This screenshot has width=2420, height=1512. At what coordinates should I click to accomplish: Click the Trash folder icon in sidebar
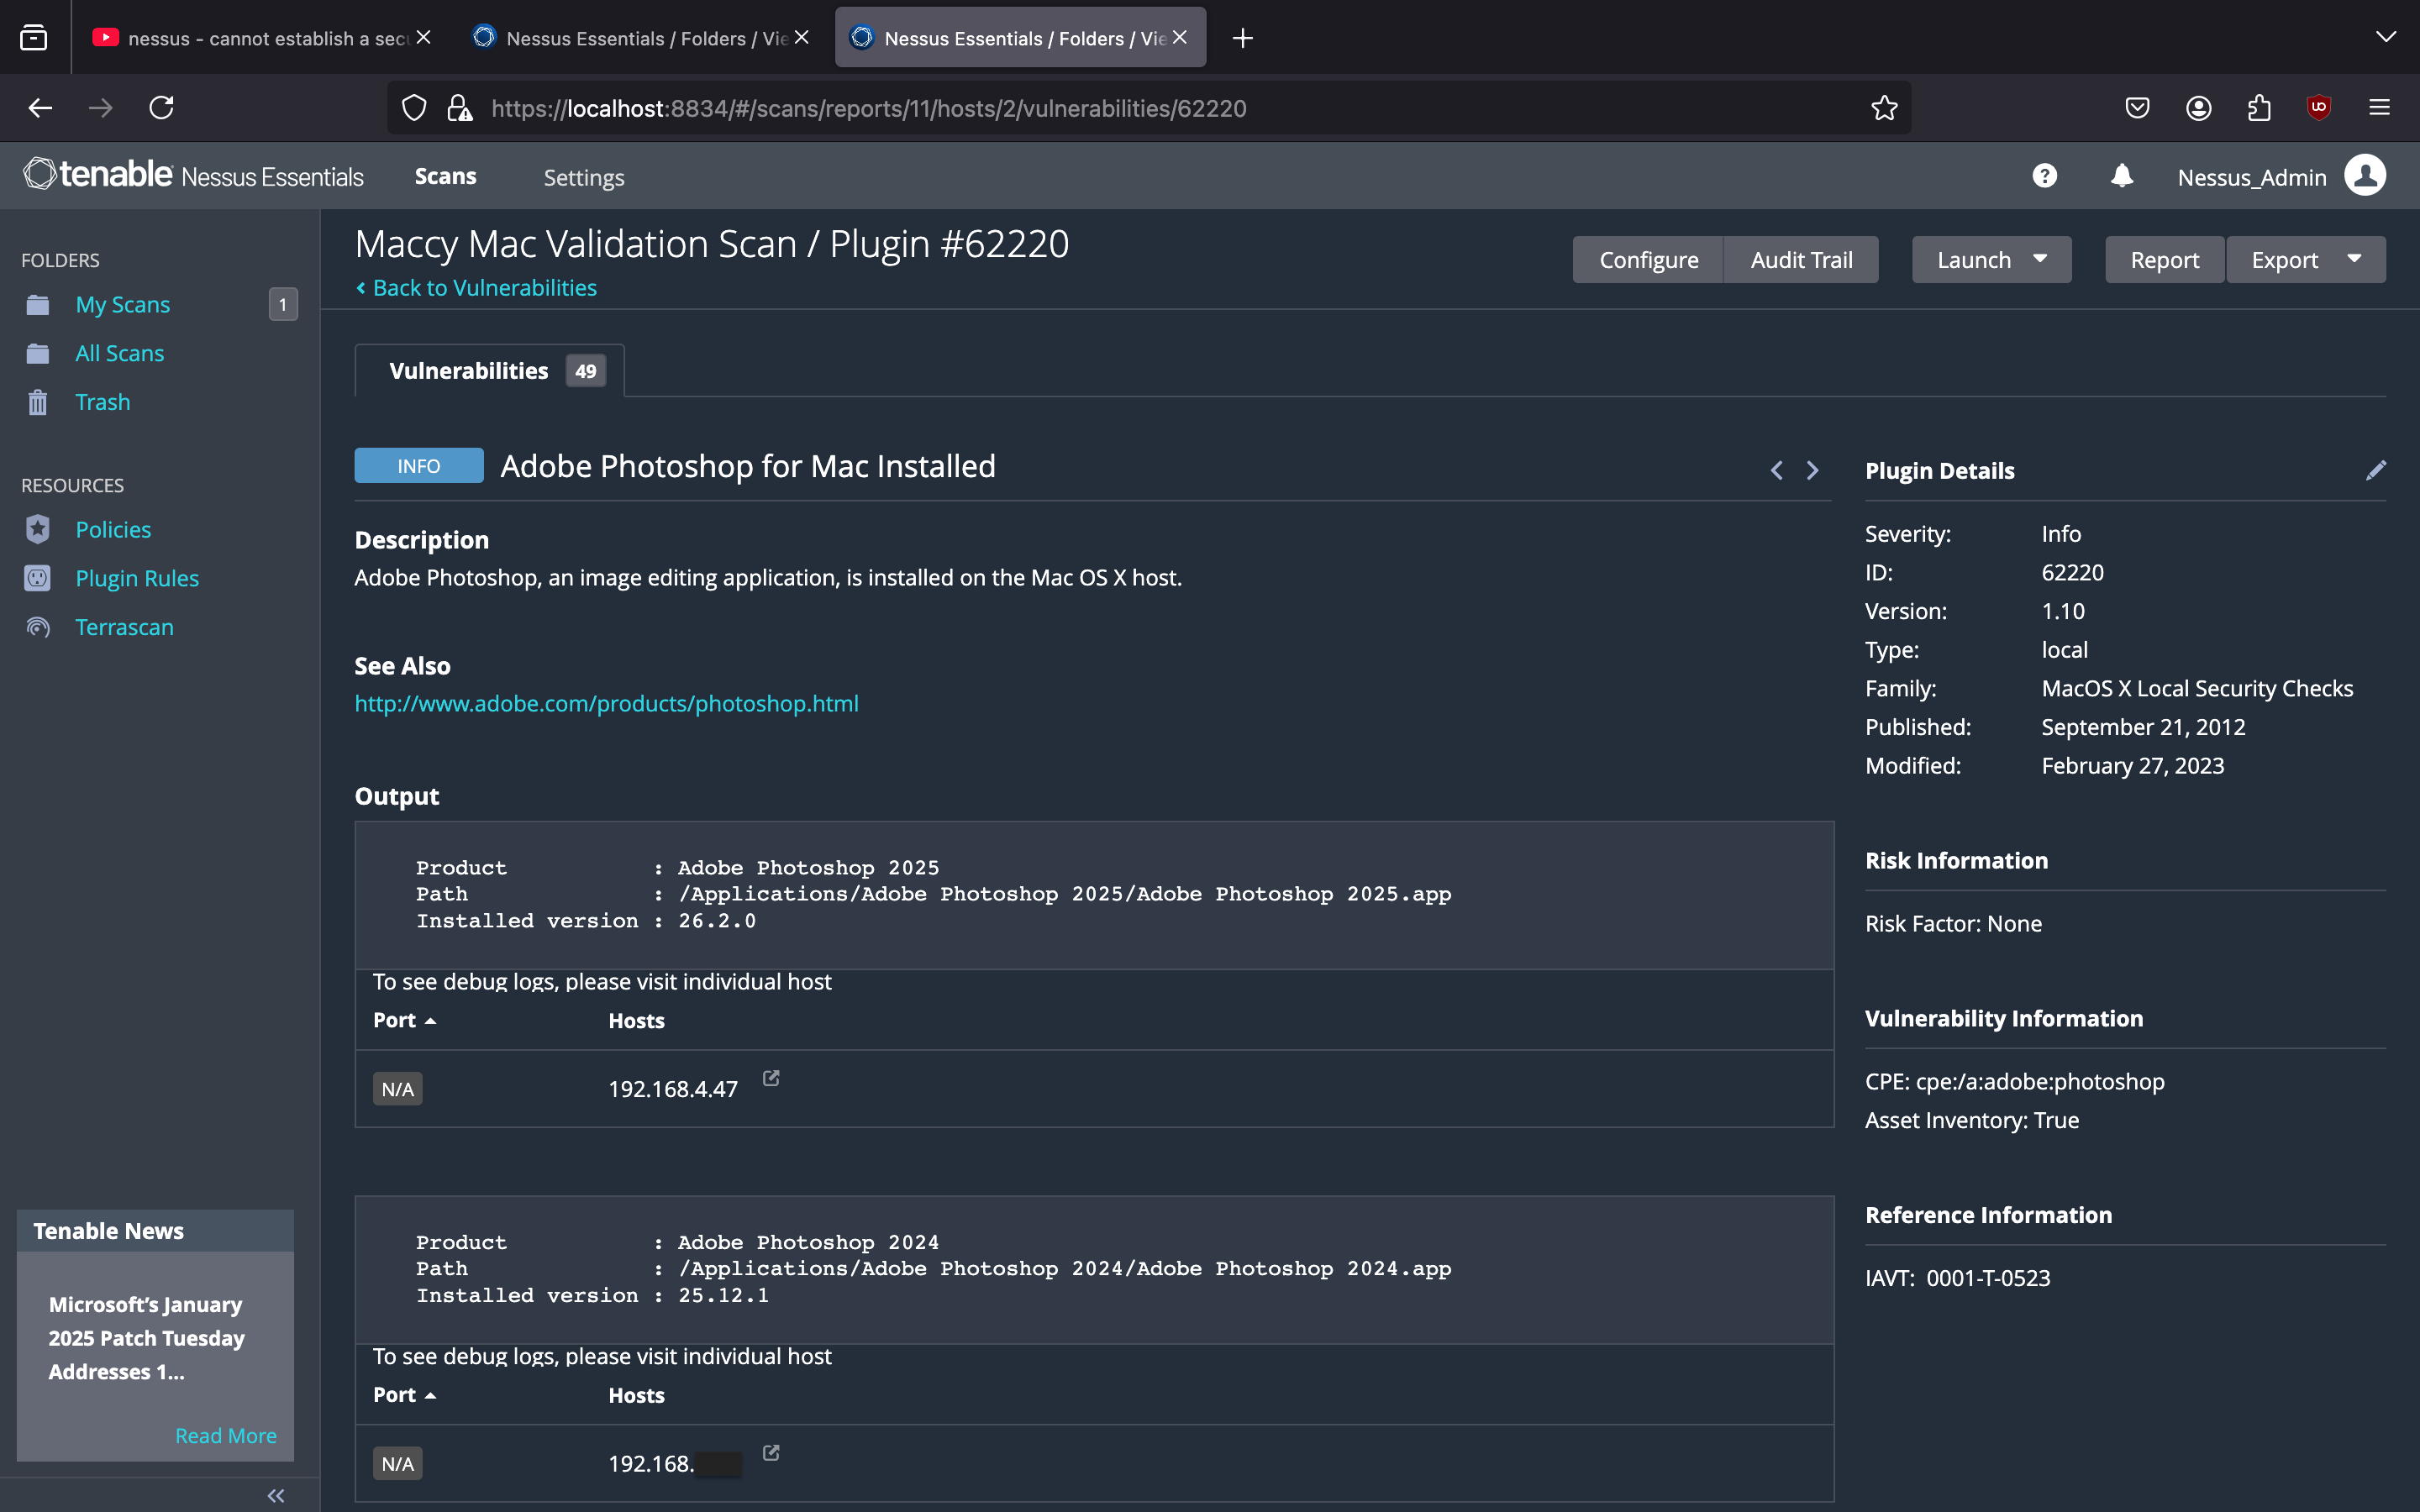pos(38,402)
